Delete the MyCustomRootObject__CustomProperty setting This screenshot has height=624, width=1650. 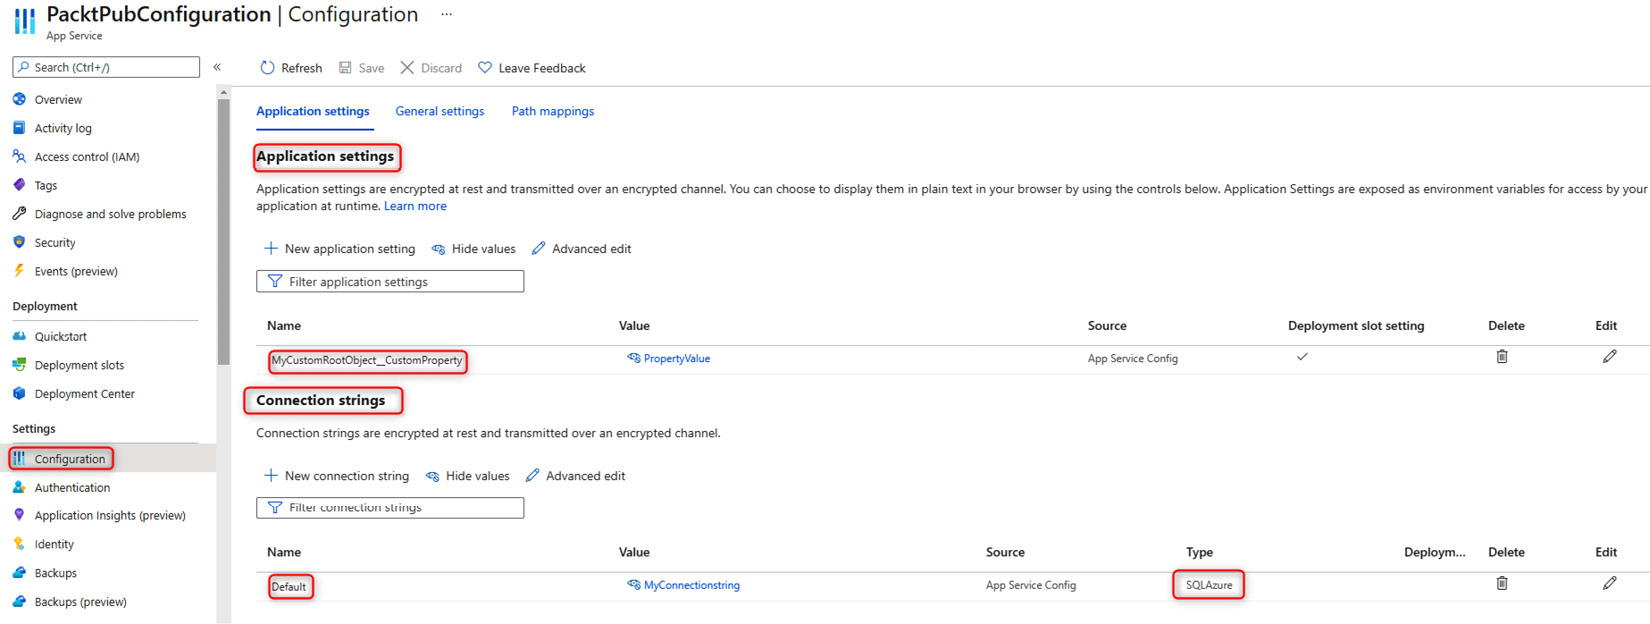click(1502, 356)
